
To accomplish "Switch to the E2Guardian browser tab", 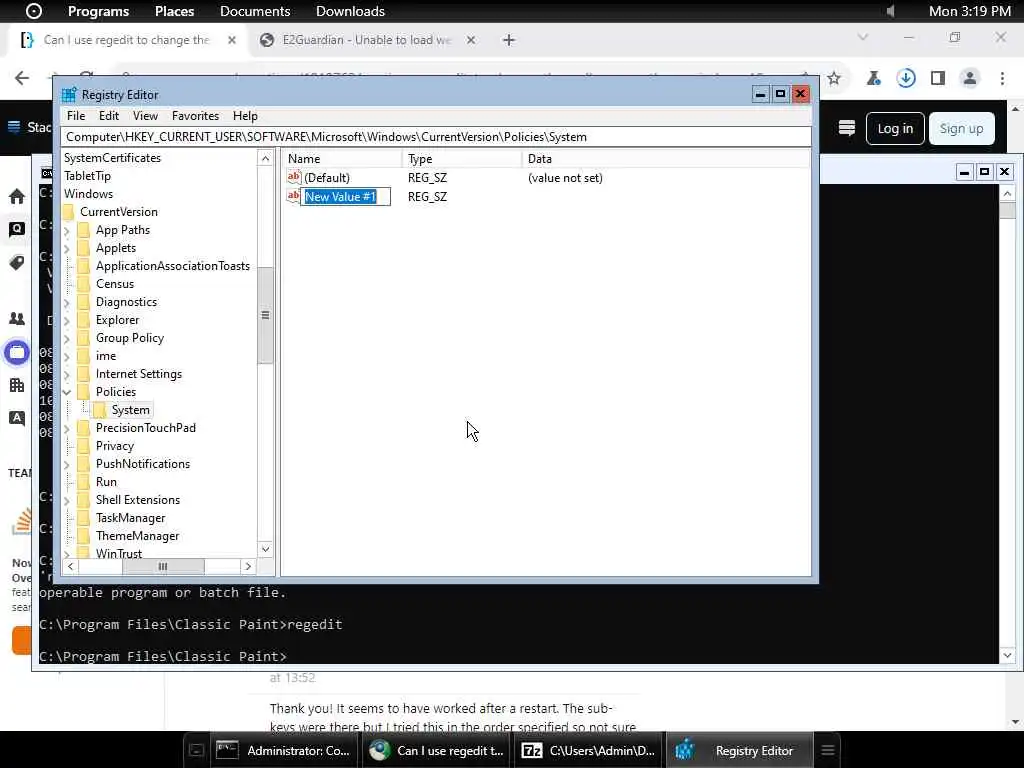I will click(366, 40).
